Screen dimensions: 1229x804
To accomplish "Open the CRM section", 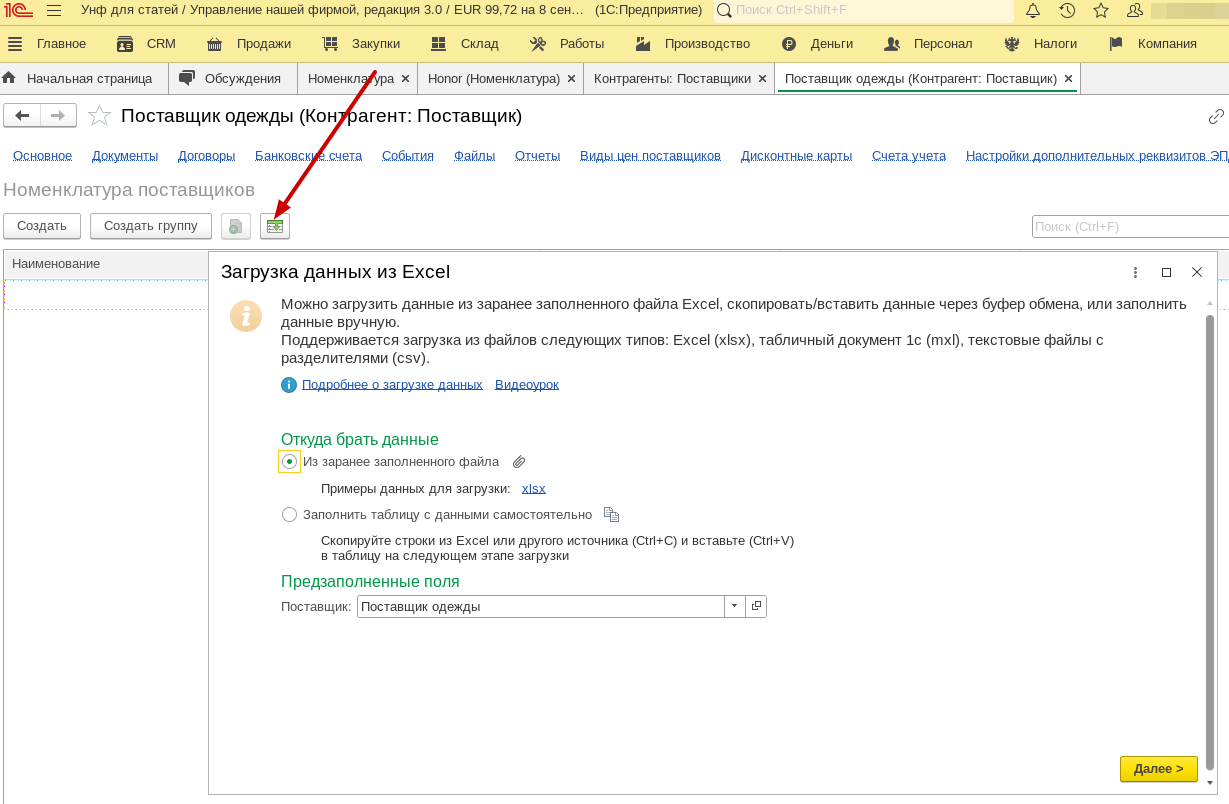I will click(146, 44).
